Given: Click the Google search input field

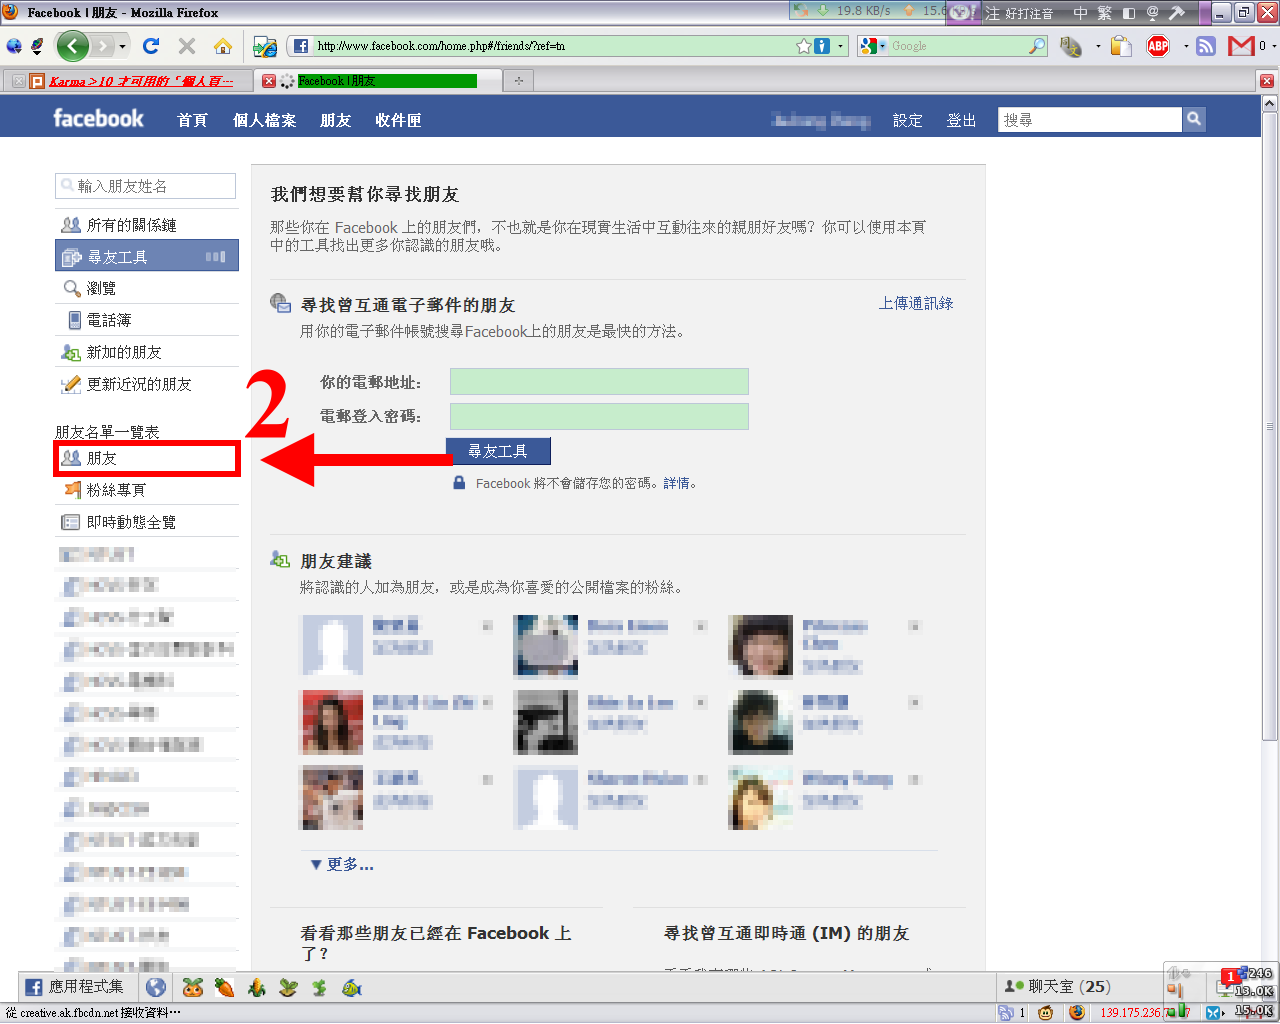Looking at the screenshot, I should (958, 46).
